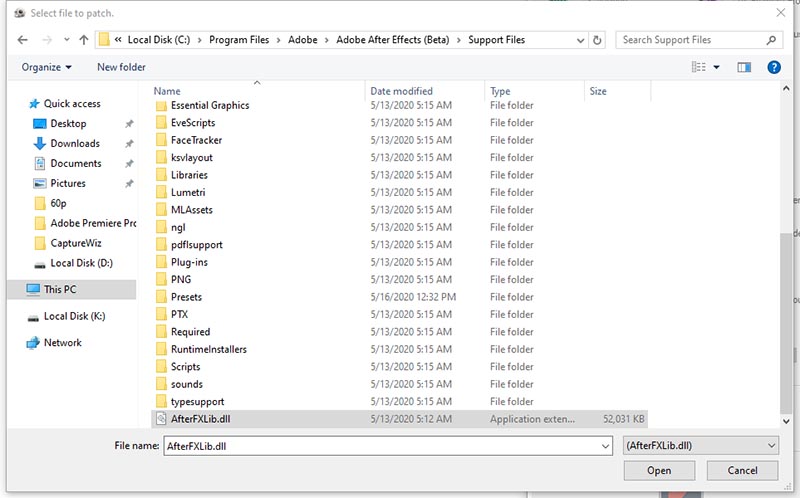This screenshot has height=498, width=800.
Task: Click Adobe in the address path
Action: click(303, 40)
